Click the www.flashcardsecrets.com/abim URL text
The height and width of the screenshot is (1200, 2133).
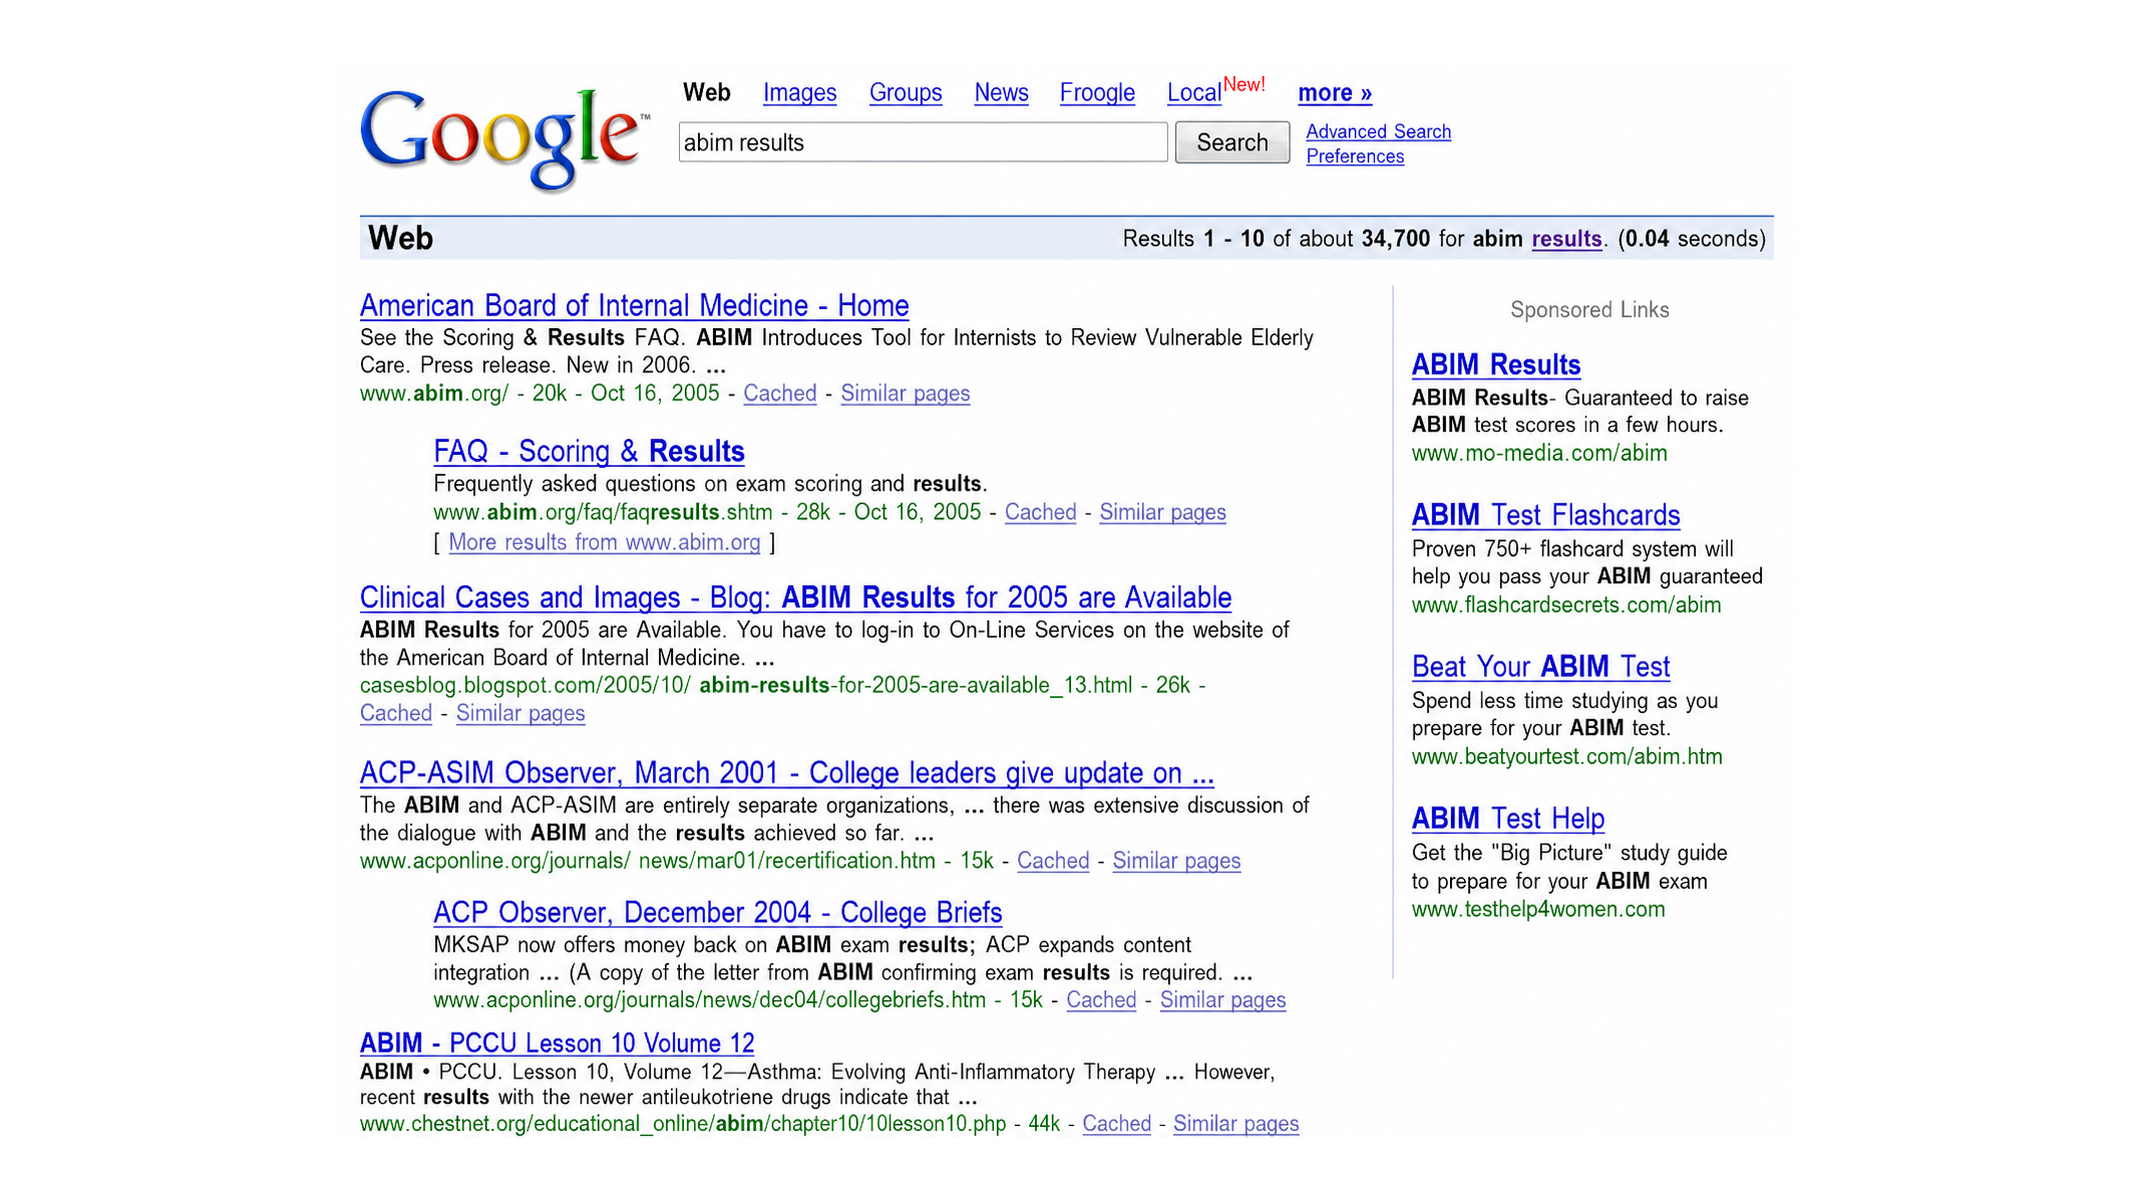(x=1566, y=605)
